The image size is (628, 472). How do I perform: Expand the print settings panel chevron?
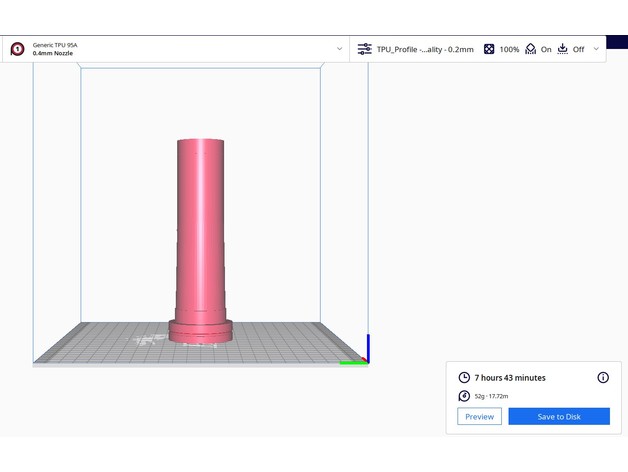tap(597, 49)
